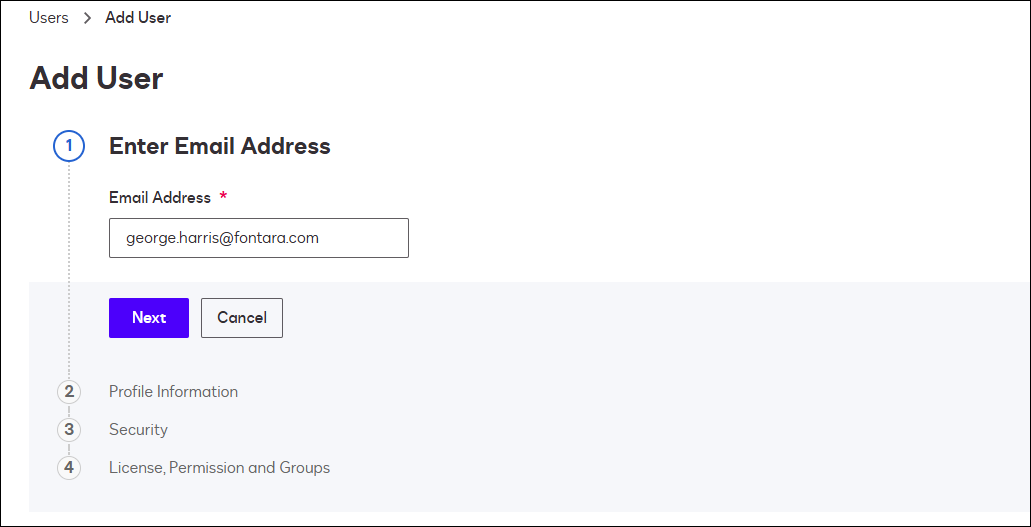Focus the Email Address input field
Image resolution: width=1031 pixels, height=527 pixels.
point(259,238)
